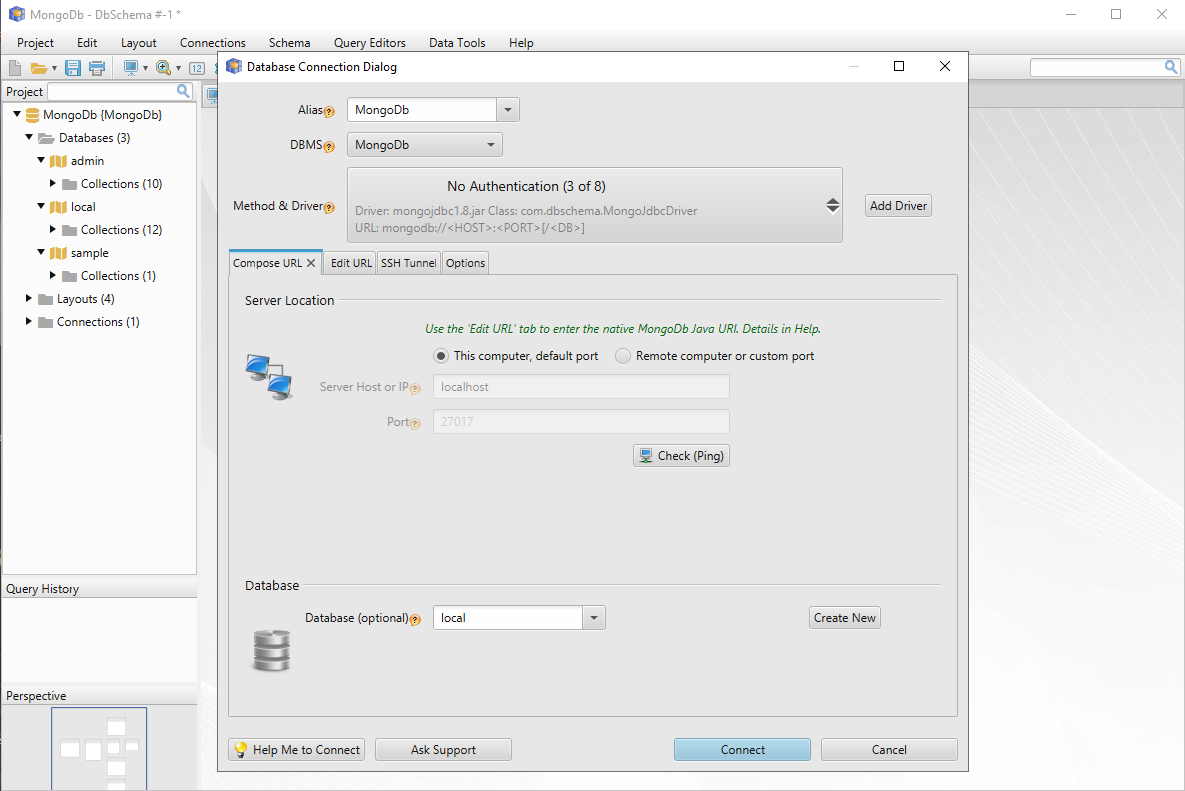Click the networked computers icon in Server Location
The width and height of the screenshot is (1185, 791).
point(269,377)
